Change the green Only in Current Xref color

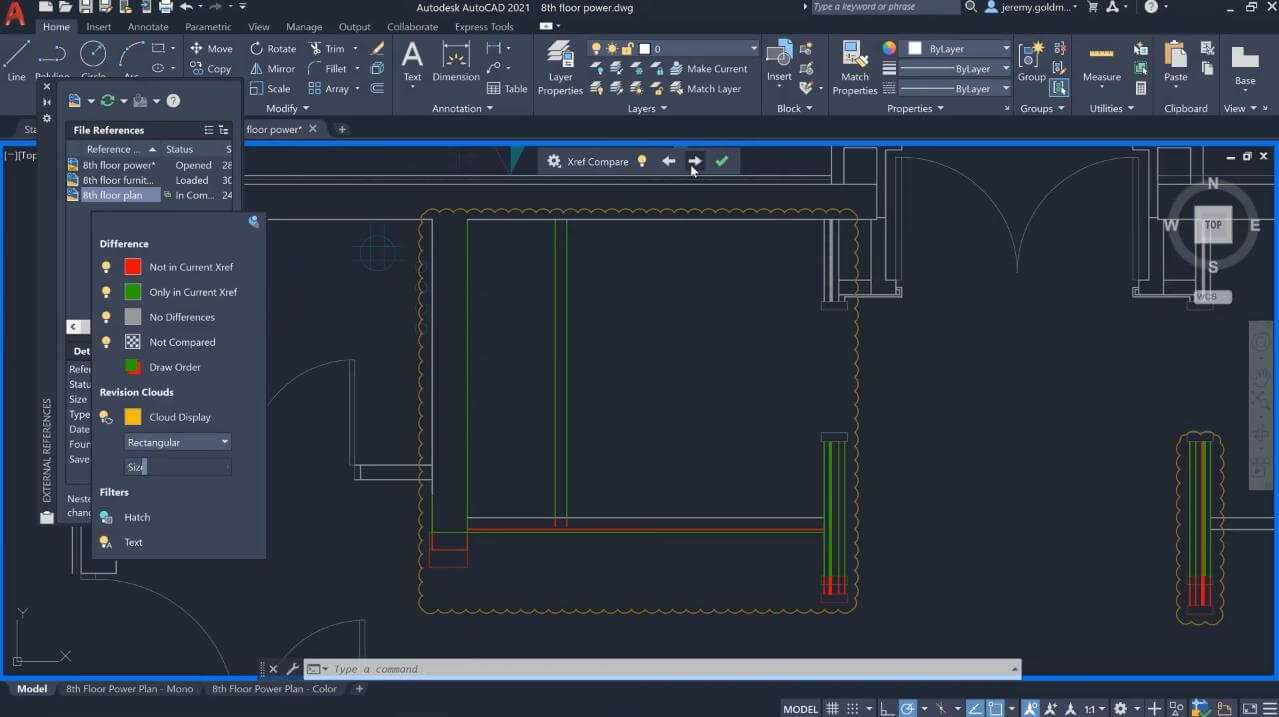coord(133,292)
